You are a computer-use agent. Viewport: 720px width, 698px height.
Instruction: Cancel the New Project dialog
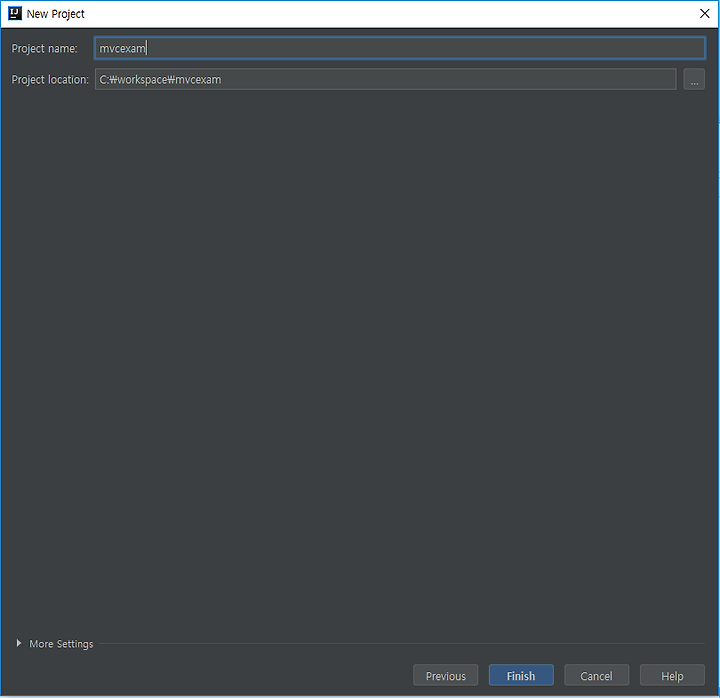pos(596,675)
